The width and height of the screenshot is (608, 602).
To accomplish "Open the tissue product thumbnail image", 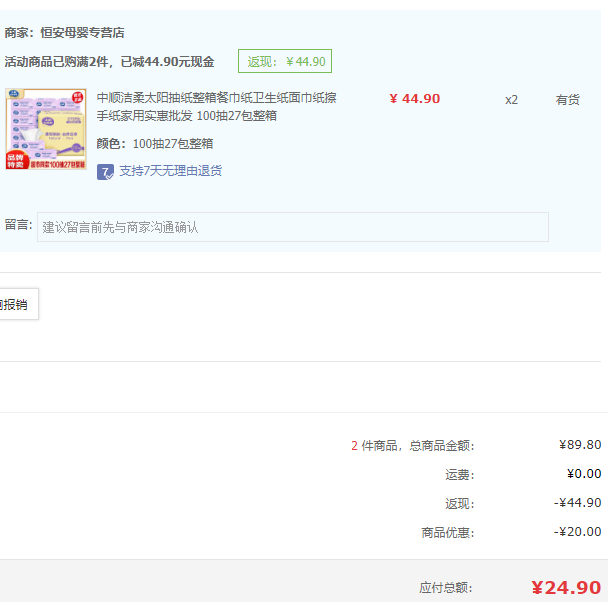I will coord(46,130).
